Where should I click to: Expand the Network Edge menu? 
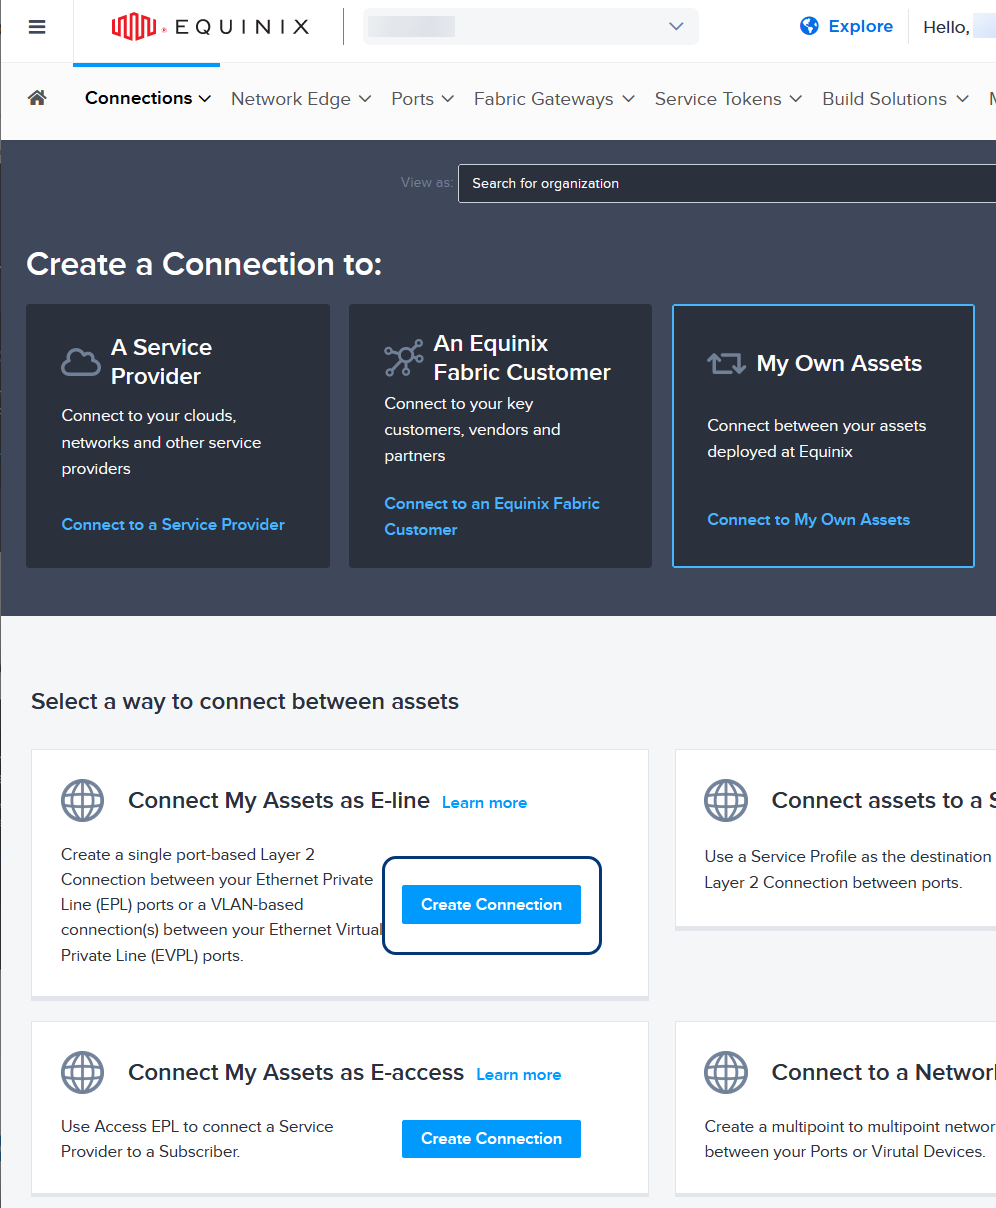pyautogui.click(x=301, y=99)
